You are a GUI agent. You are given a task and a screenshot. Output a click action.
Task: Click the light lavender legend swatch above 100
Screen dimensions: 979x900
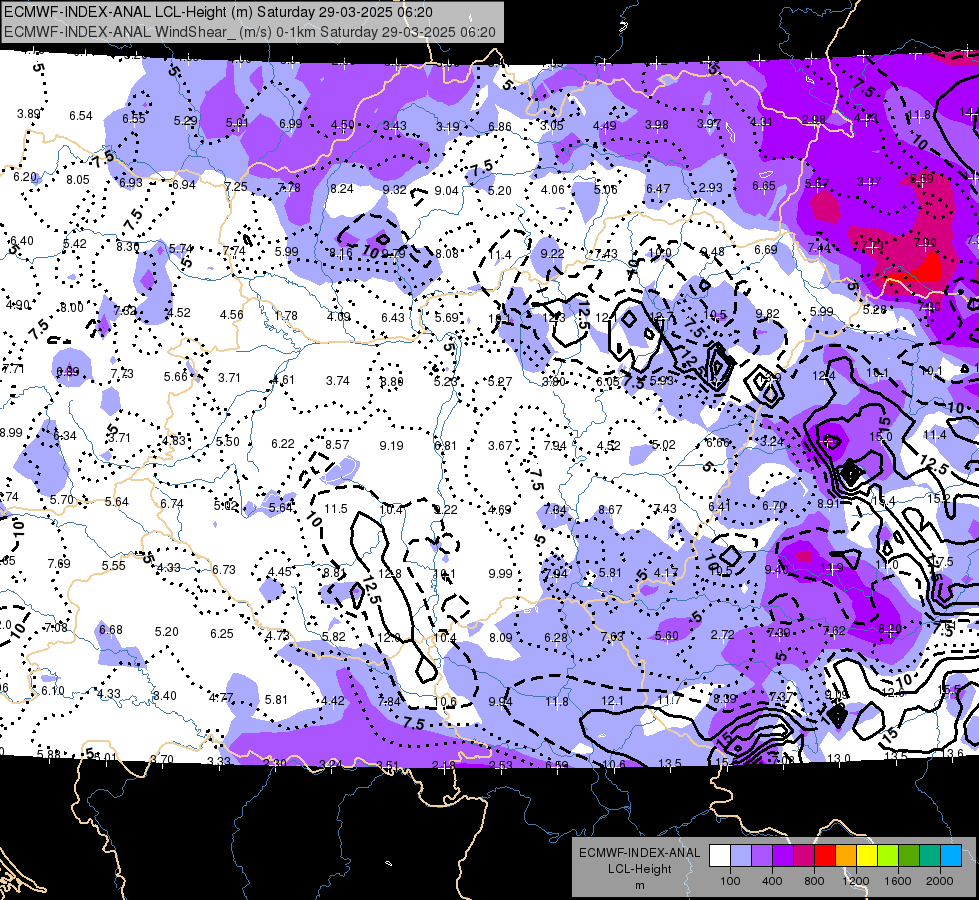coord(741,856)
